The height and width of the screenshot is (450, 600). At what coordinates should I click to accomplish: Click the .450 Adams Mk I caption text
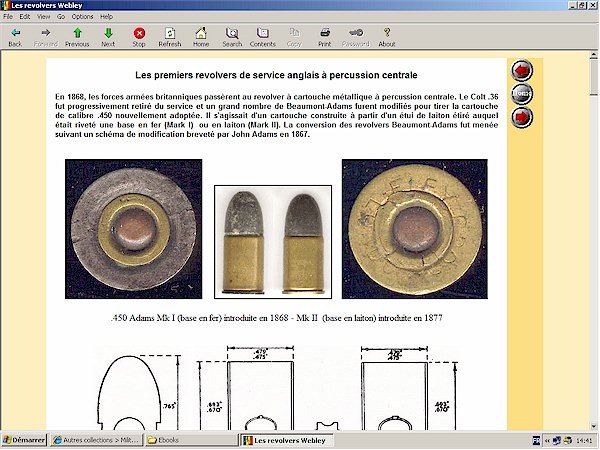(276, 318)
